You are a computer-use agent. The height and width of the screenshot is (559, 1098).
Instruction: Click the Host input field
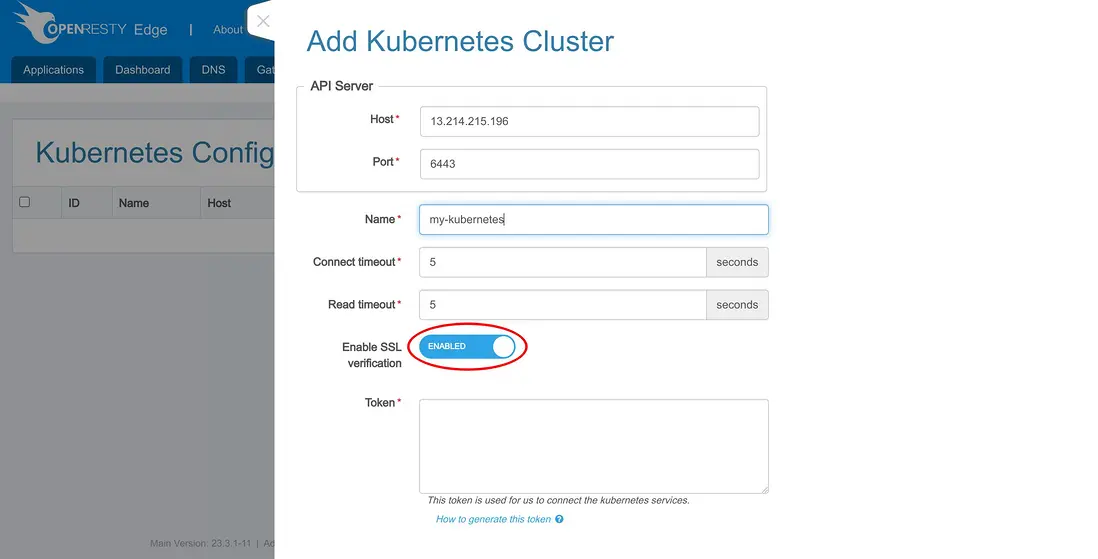(589, 121)
